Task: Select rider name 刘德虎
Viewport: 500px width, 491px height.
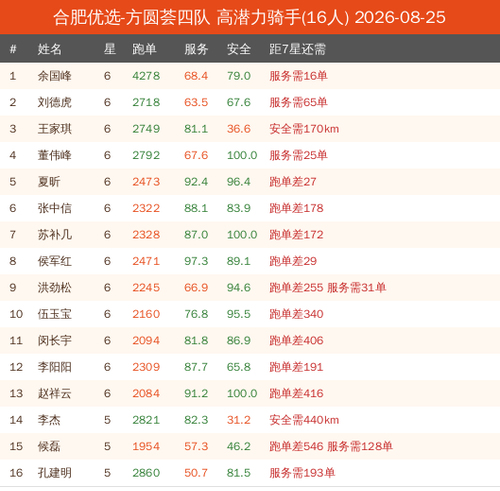Action: (x=55, y=102)
